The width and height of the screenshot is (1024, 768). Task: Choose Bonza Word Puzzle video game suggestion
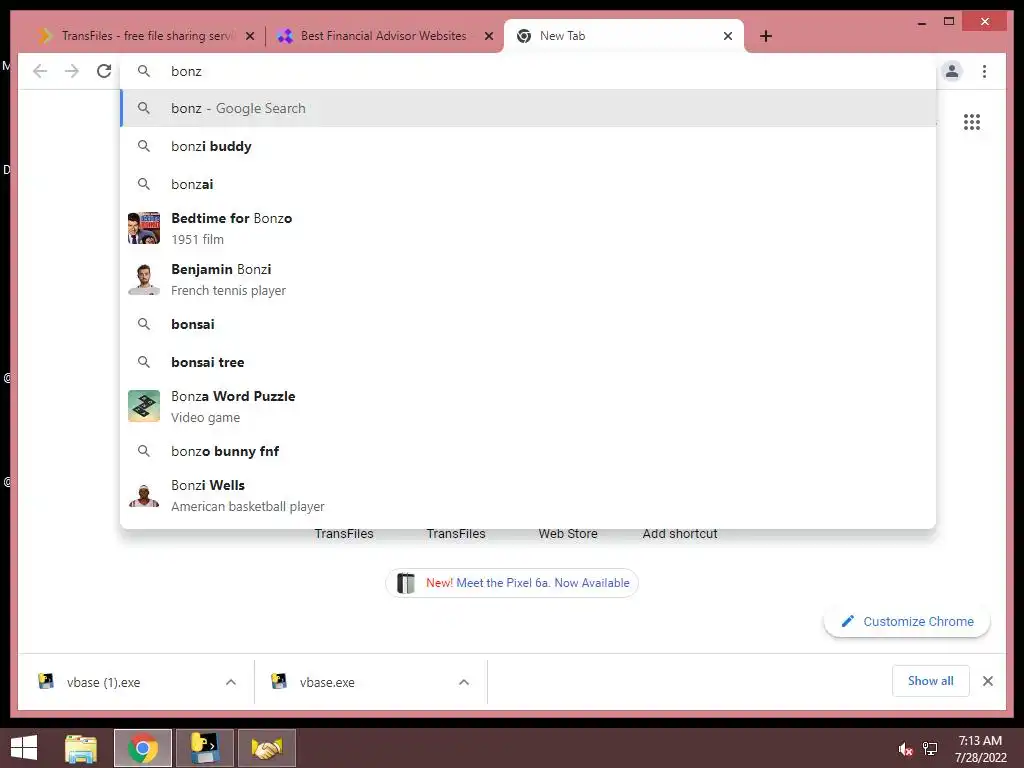(528, 406)
